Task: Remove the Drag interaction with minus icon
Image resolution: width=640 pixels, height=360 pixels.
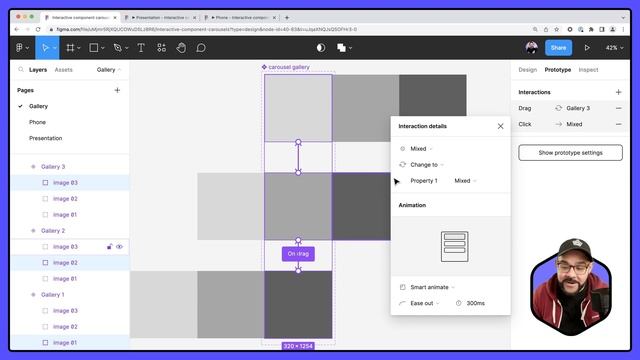Action: pyautogui.click(x=618, y=108)
